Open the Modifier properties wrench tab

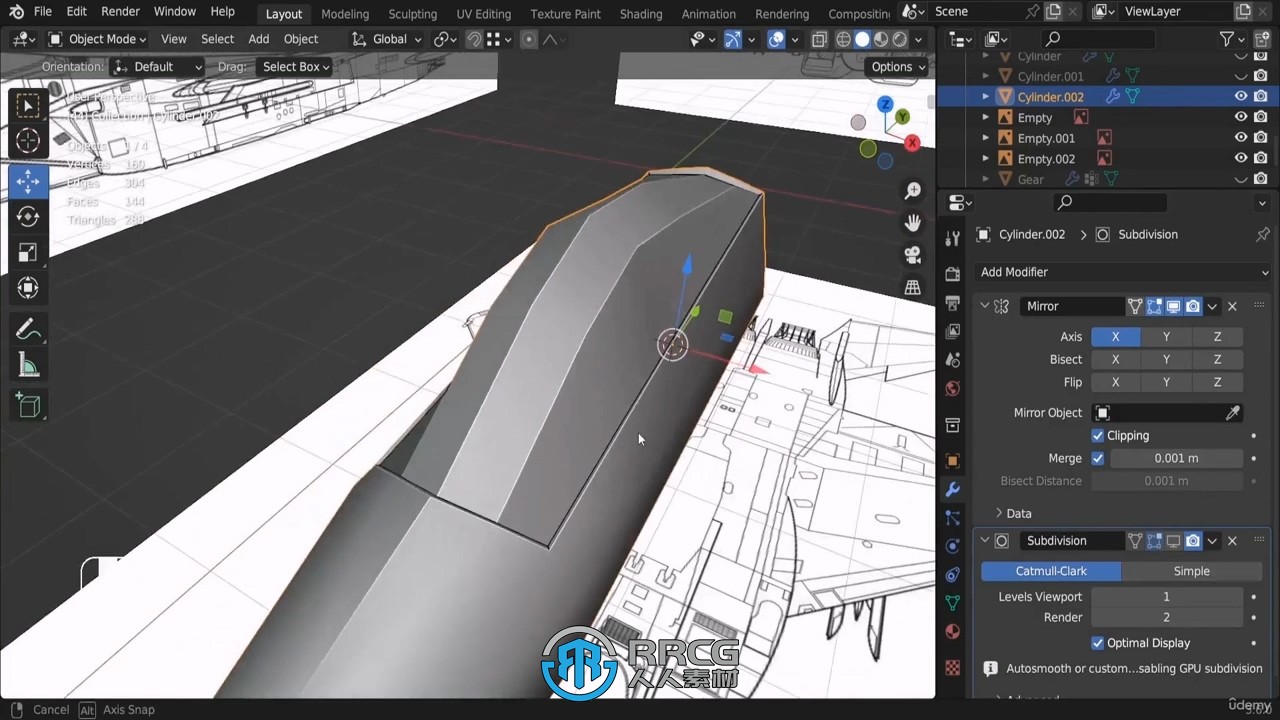(x=952, y=489)
